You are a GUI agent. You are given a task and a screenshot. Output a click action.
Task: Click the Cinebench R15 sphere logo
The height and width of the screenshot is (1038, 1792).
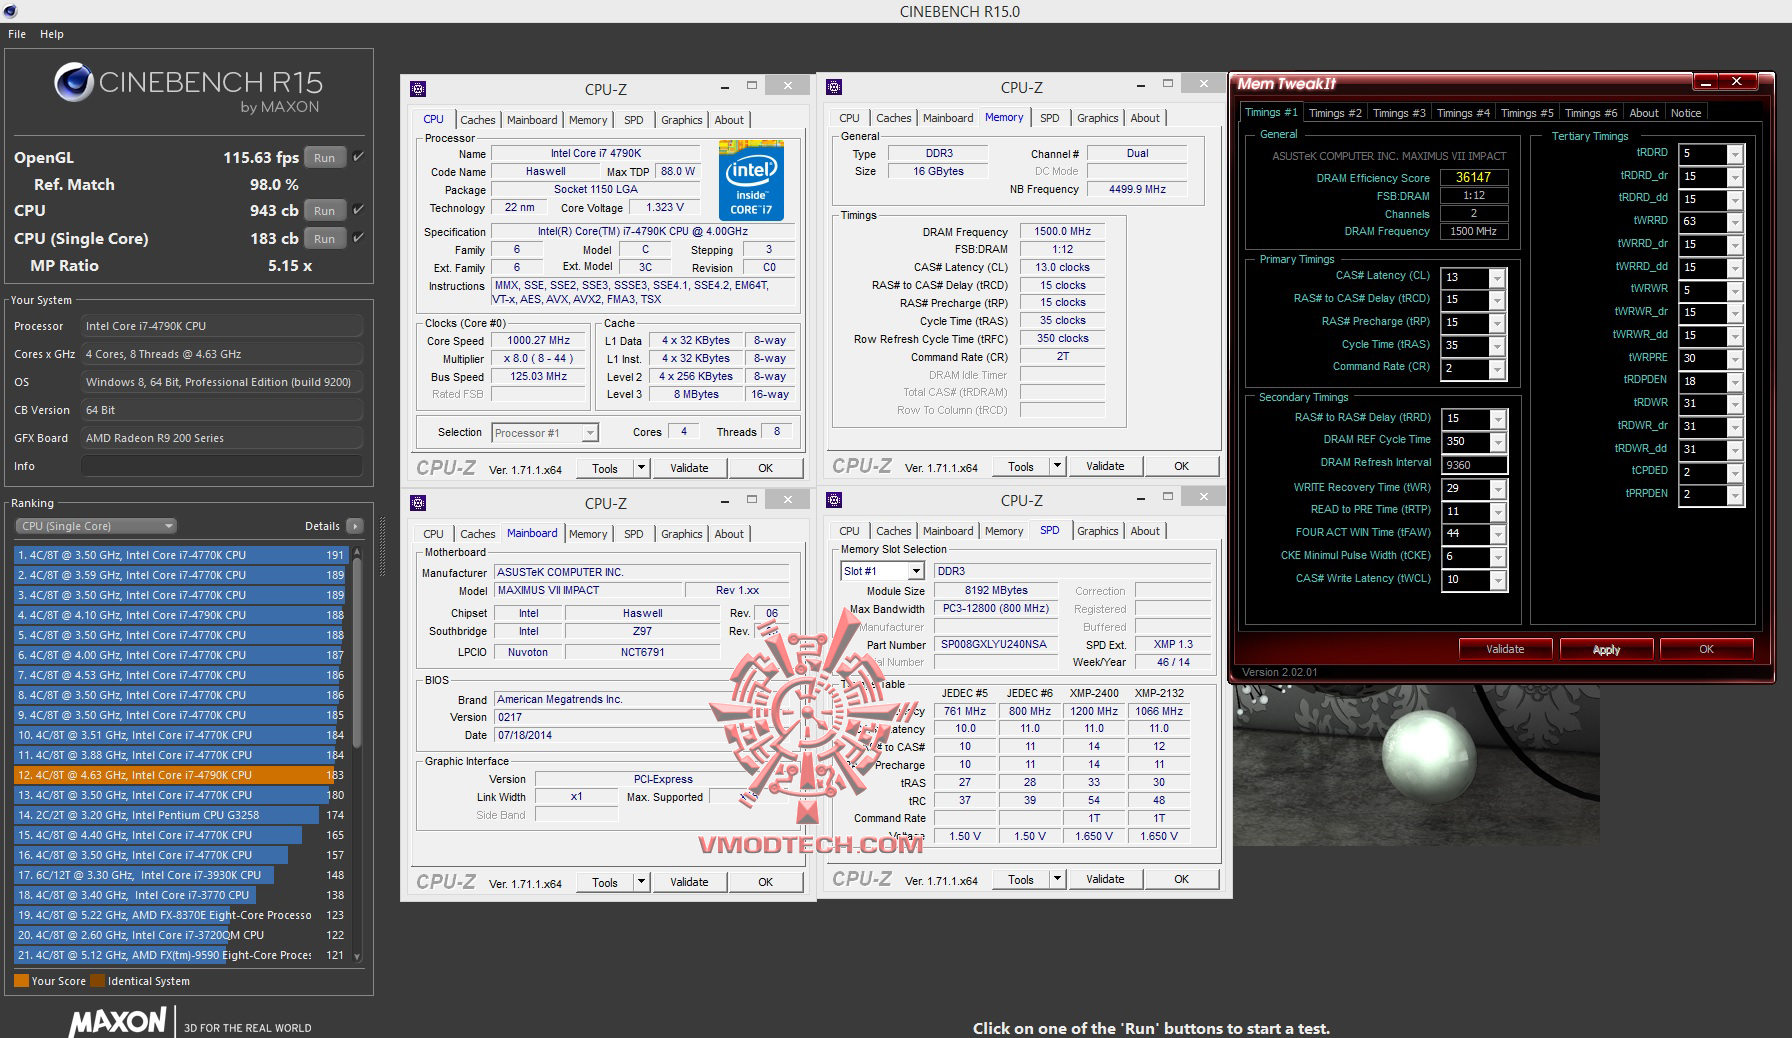[74, 83]
